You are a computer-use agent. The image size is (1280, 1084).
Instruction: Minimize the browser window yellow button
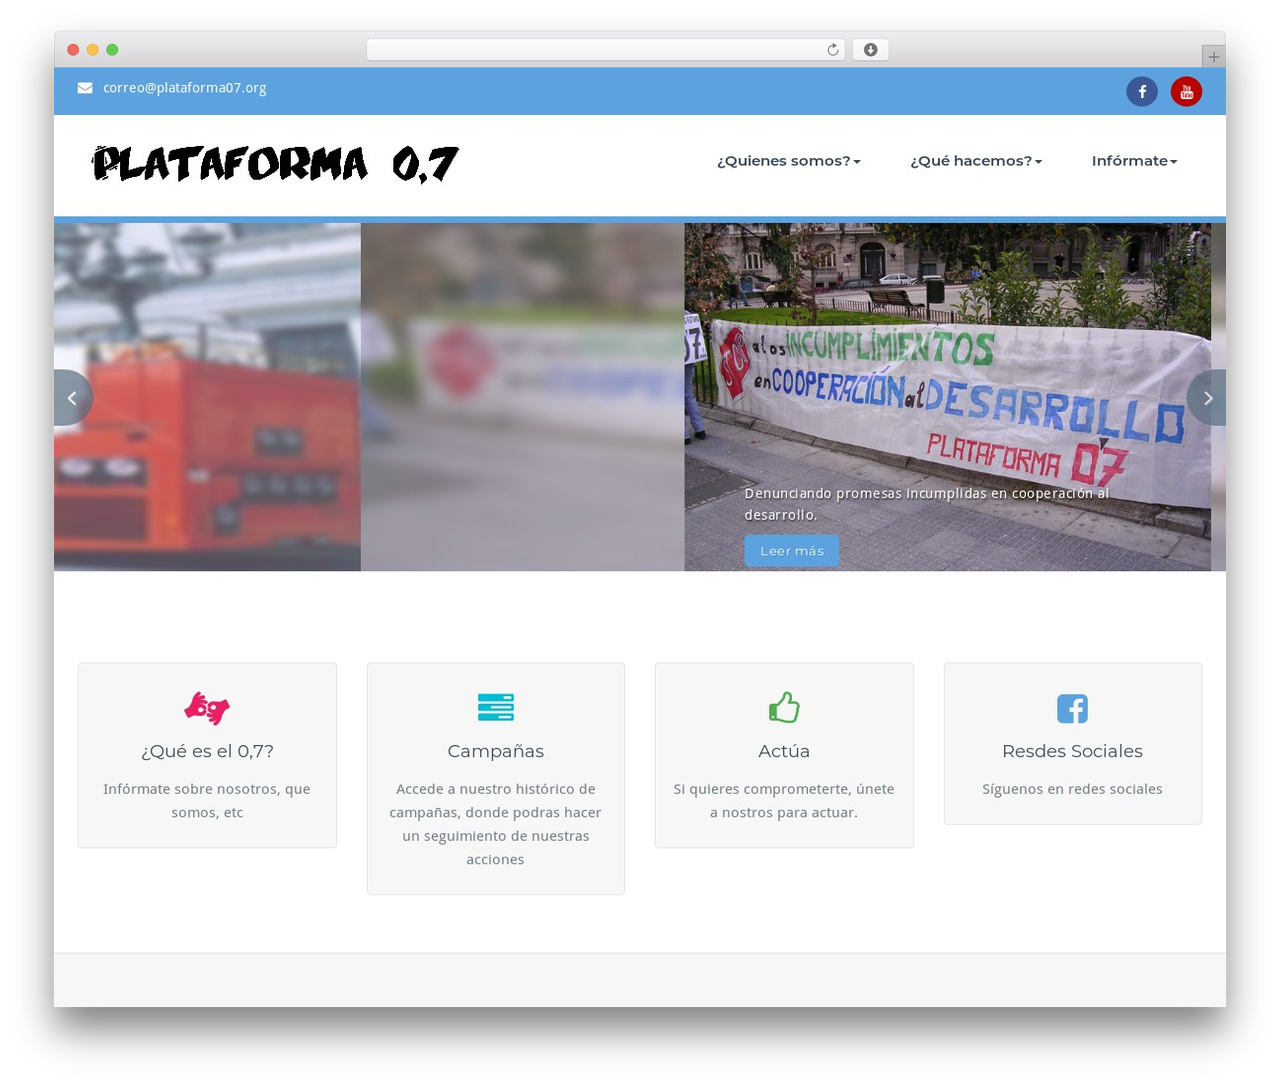(93, 50)
